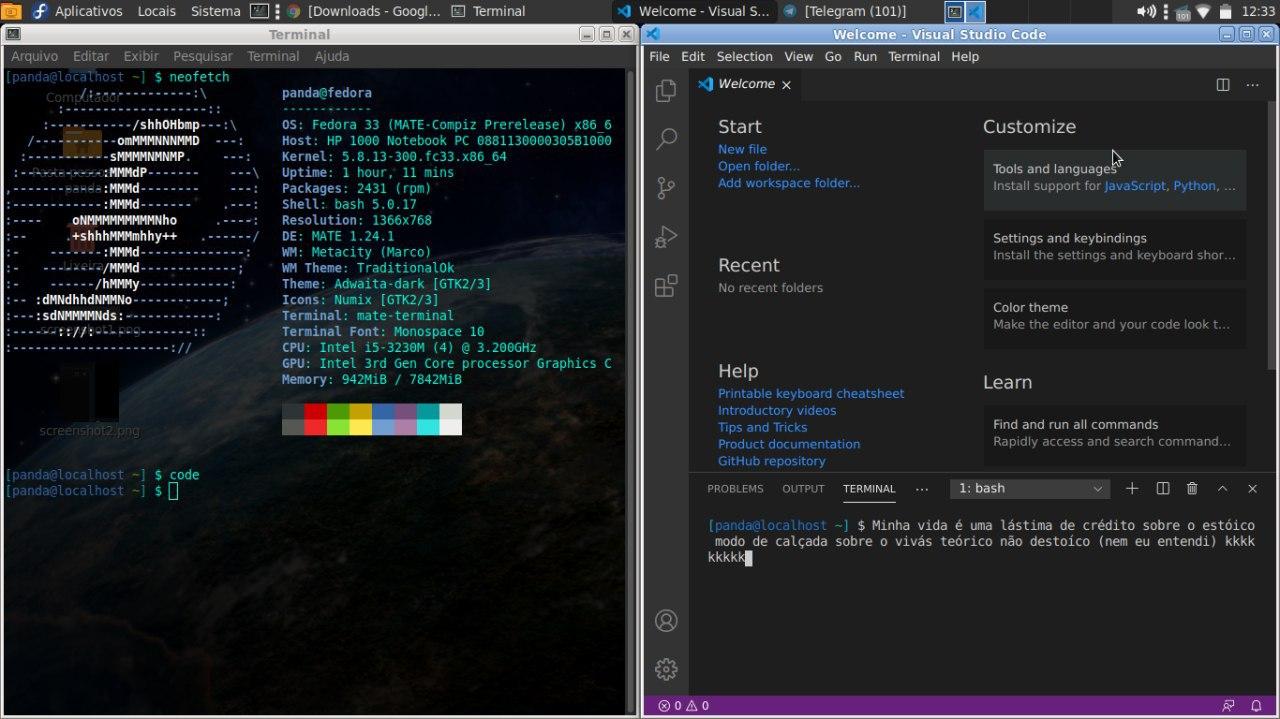This screenshot has width=1280, height=719.
Task: Open the Run menu in VS Code
Action: click(865, 56)
